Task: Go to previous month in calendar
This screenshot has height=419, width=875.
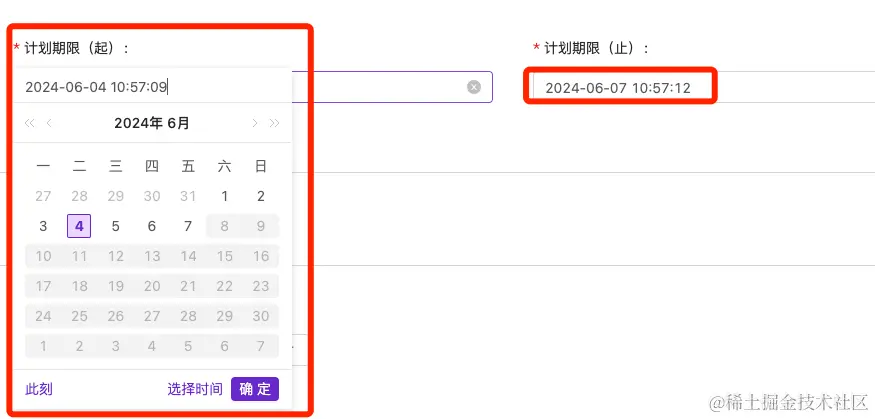Action: click(x=49, y=123)
